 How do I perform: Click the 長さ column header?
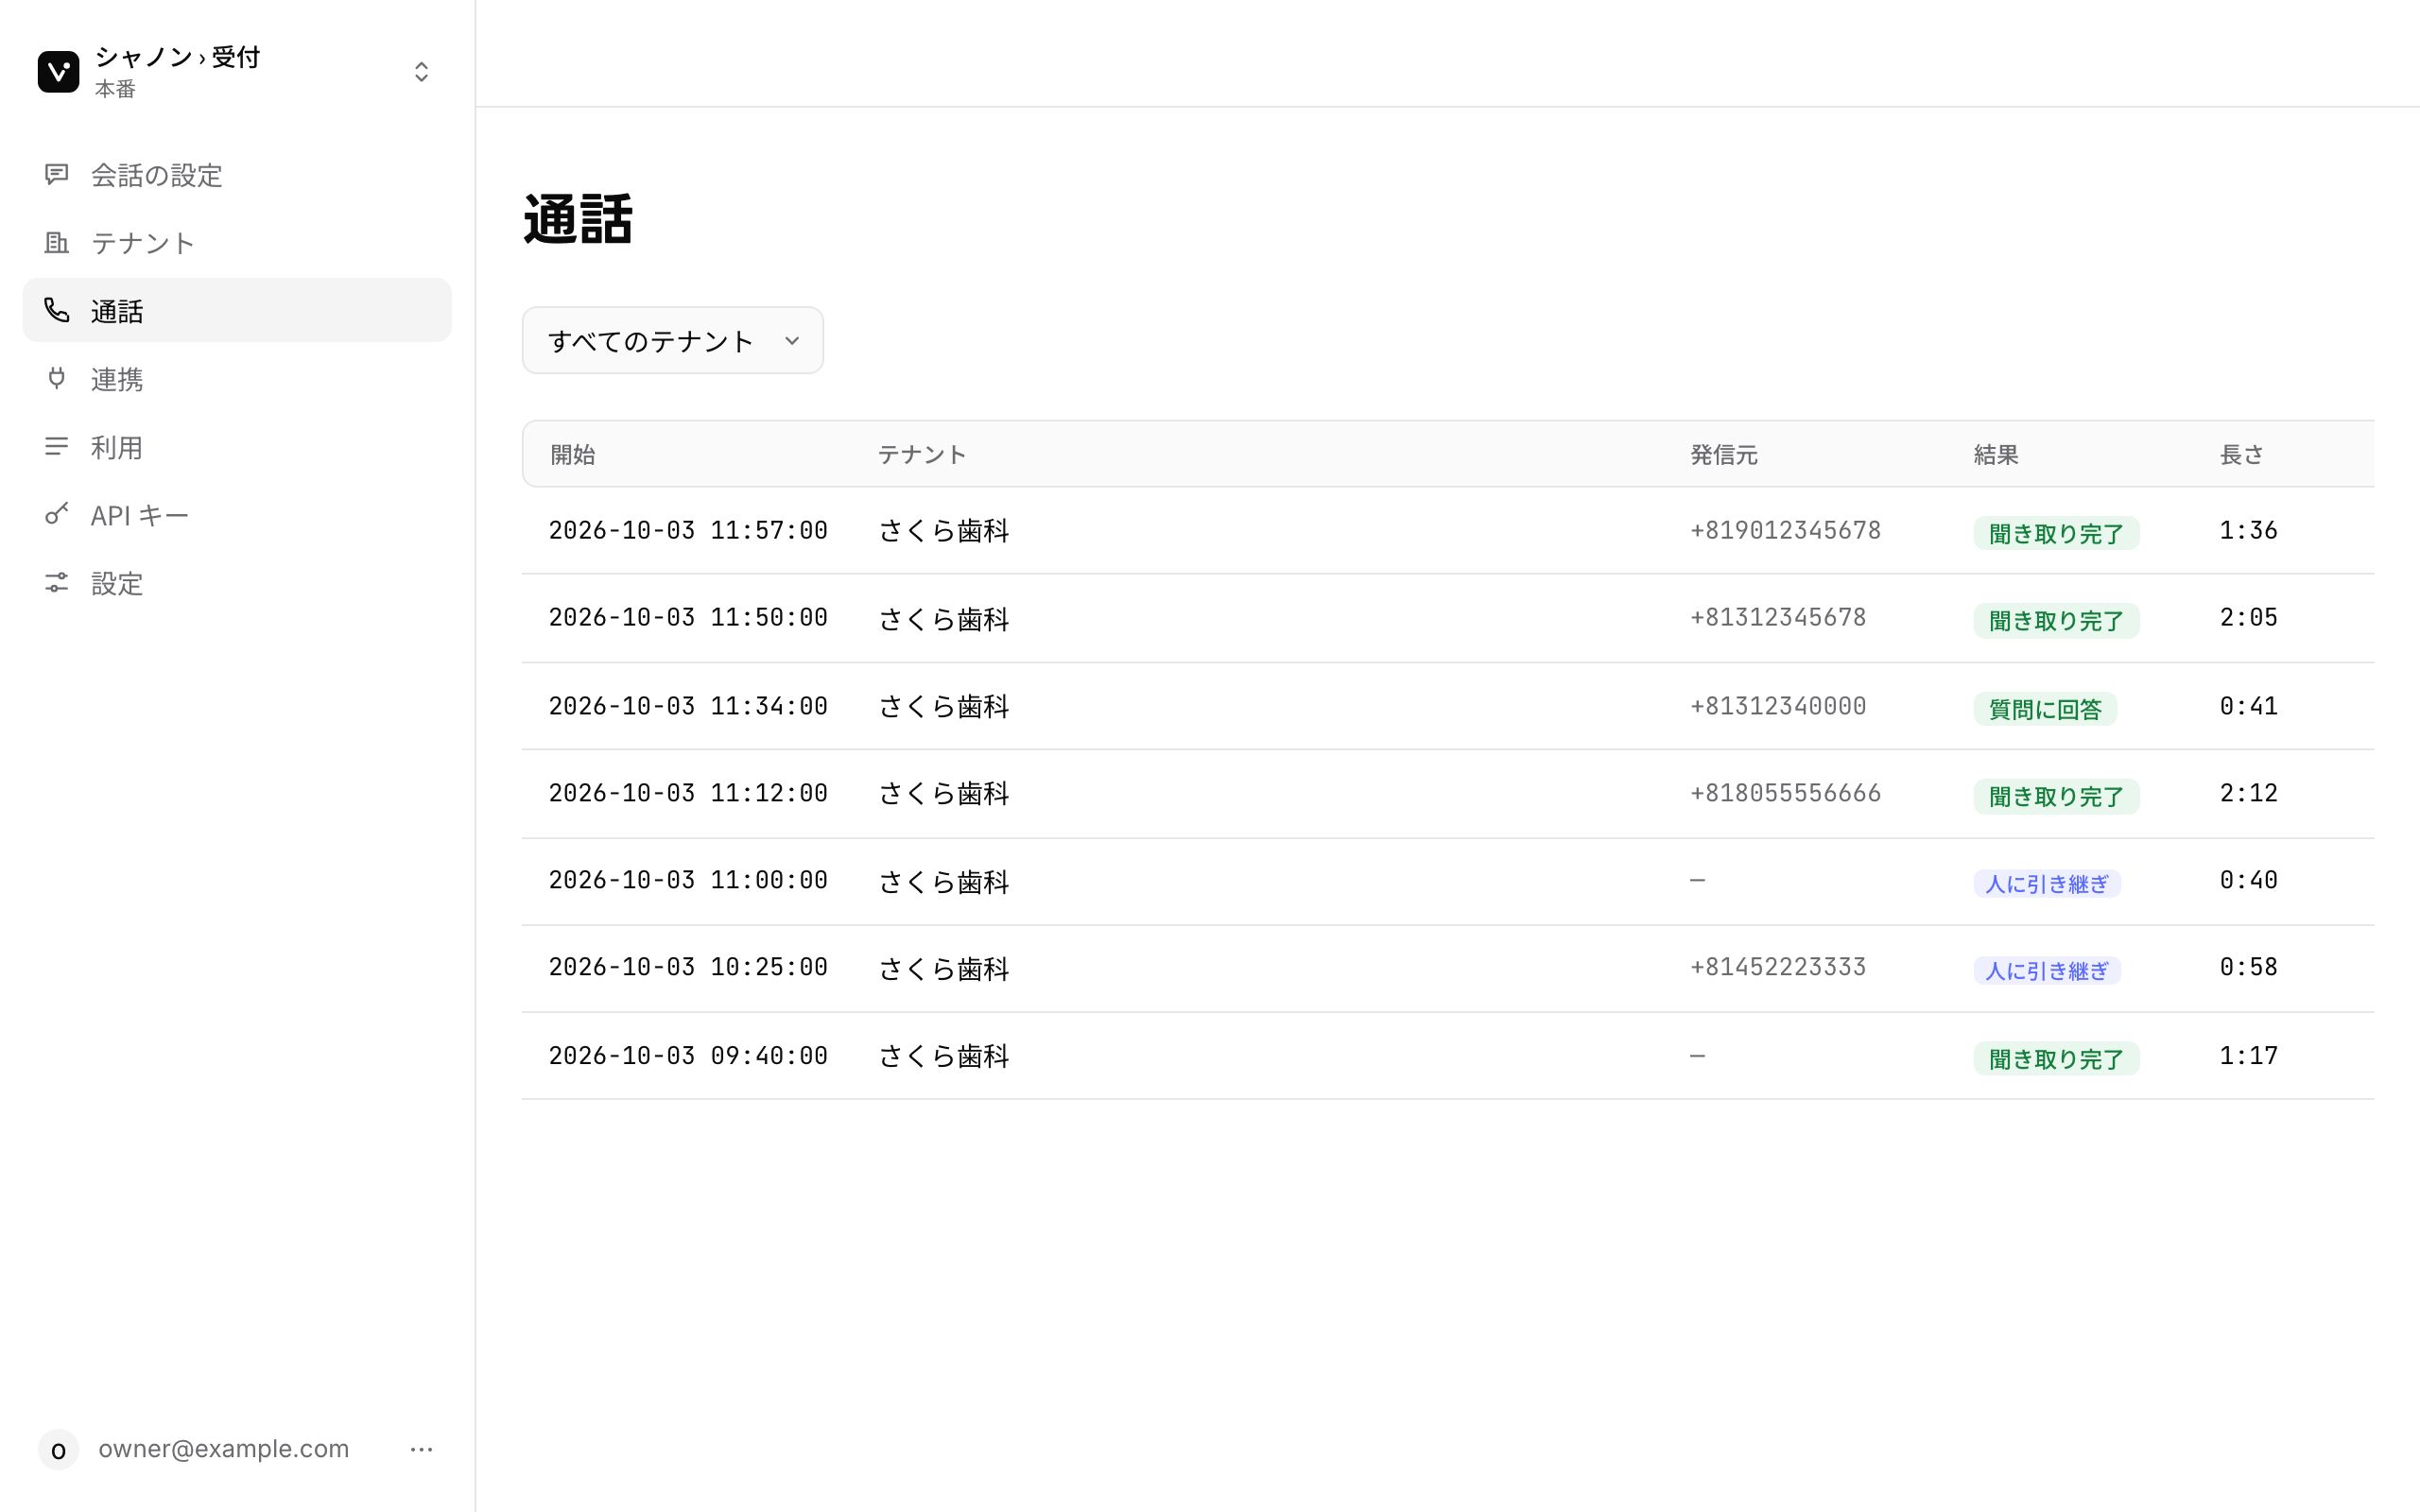2241,455
